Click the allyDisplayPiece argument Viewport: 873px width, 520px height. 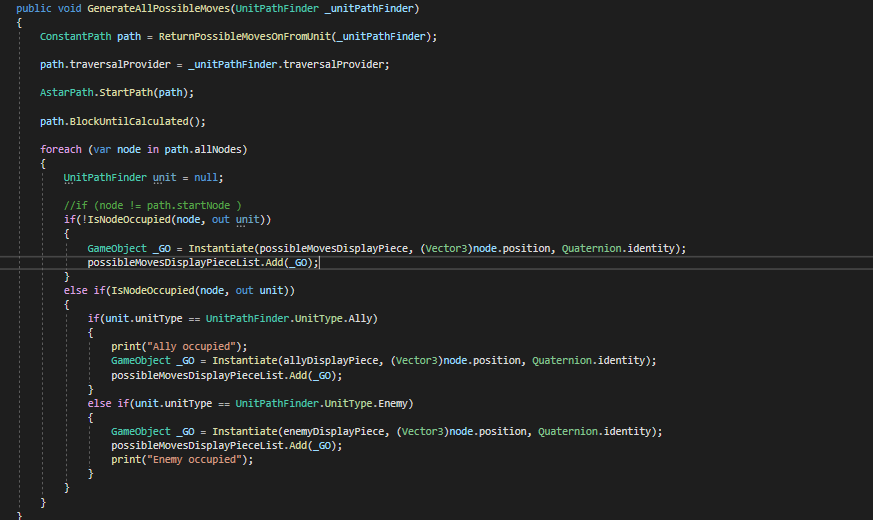331,361
